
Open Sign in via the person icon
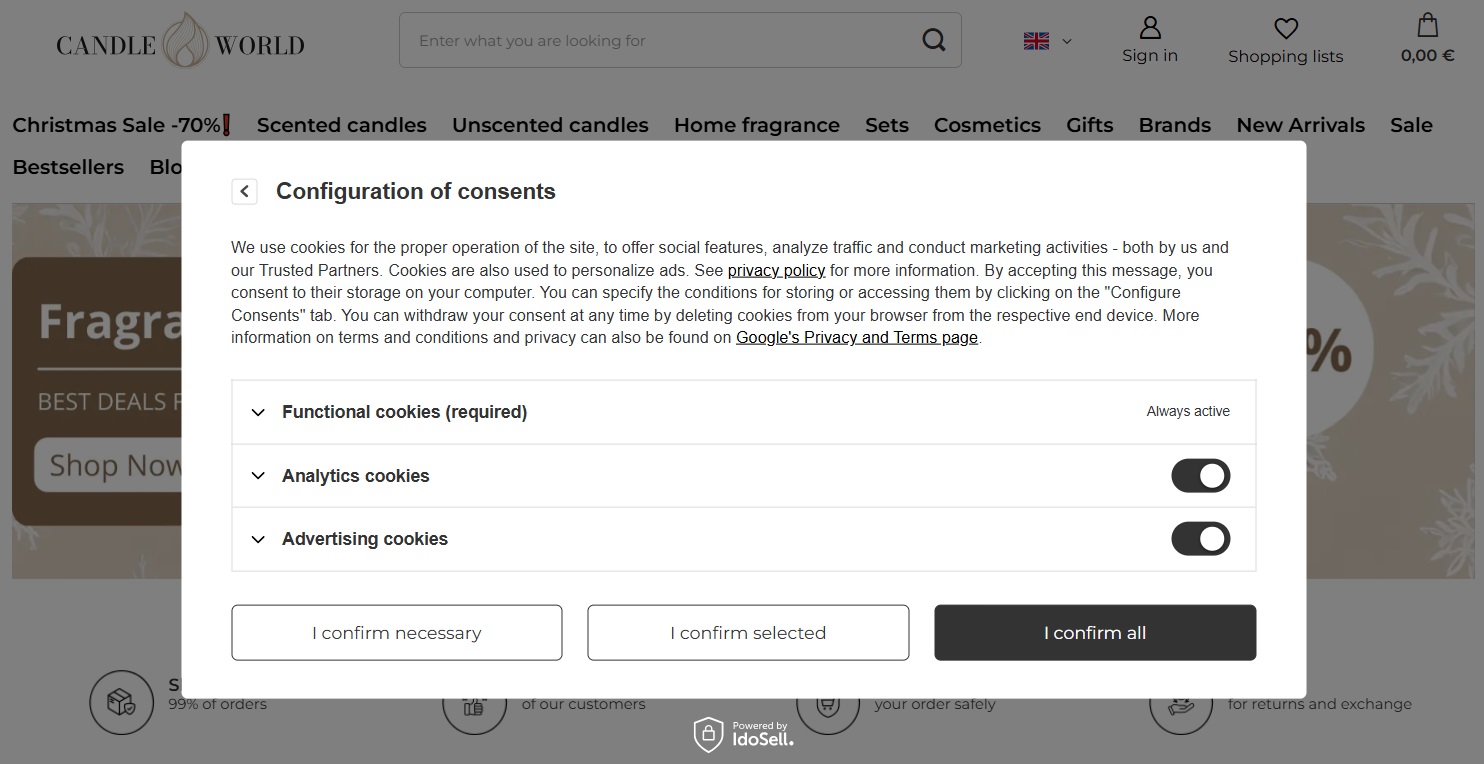(x=1148, y=40)
